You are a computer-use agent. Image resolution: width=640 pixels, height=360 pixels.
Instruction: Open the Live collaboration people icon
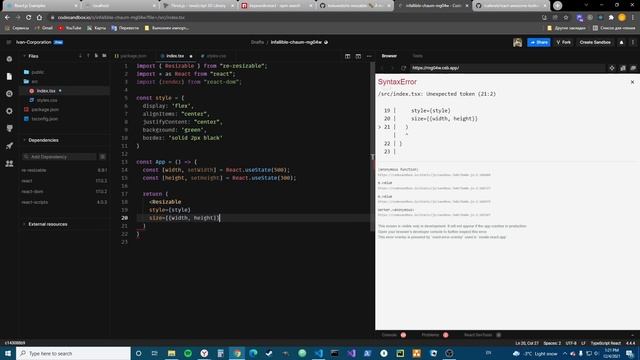[x=9, y=163]
